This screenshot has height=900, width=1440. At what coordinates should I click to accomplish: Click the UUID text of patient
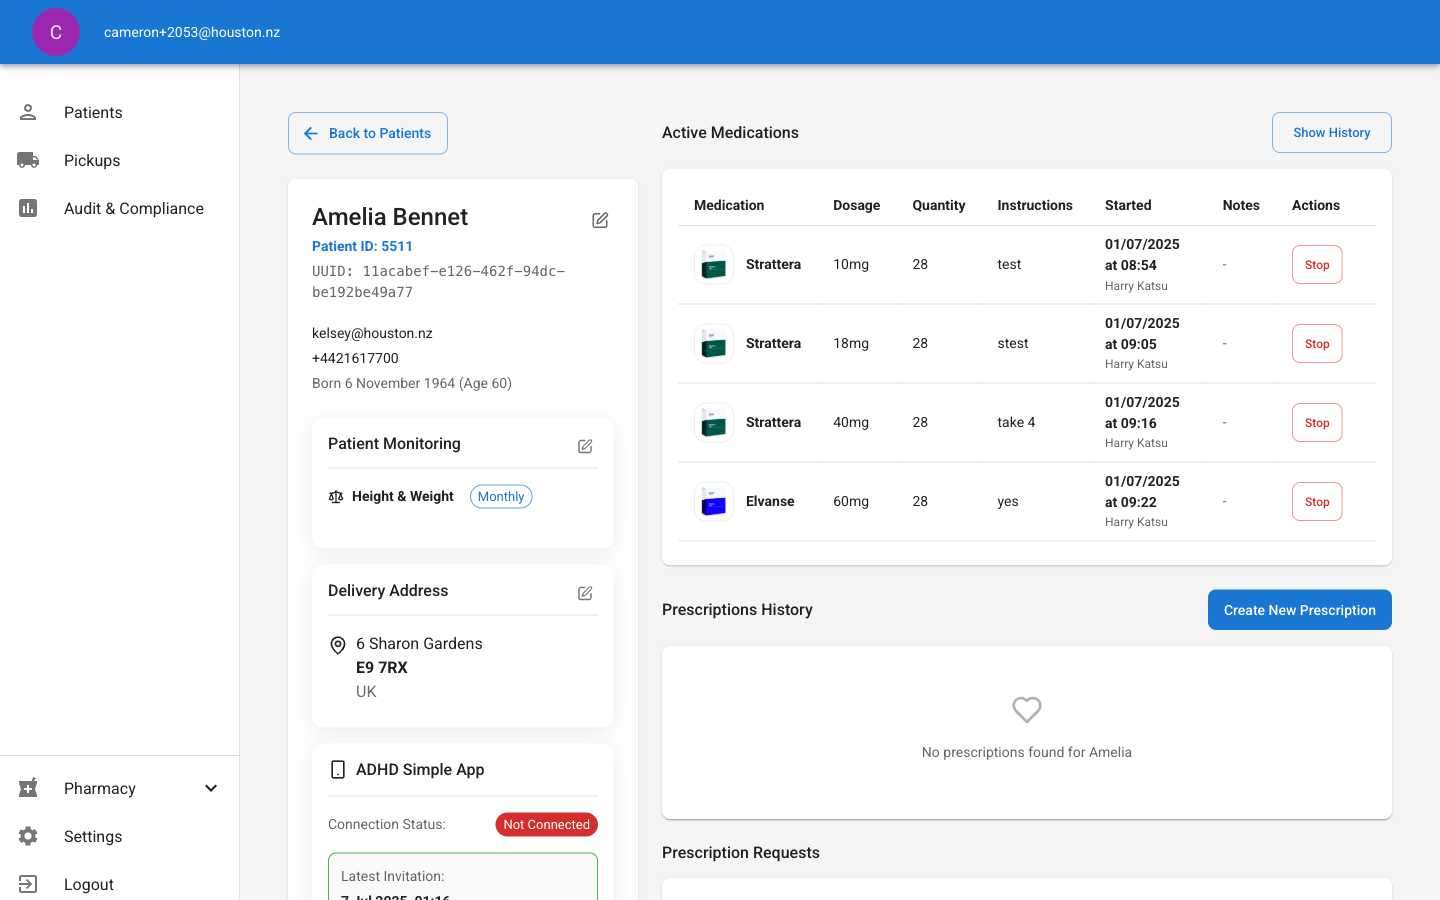439,282
